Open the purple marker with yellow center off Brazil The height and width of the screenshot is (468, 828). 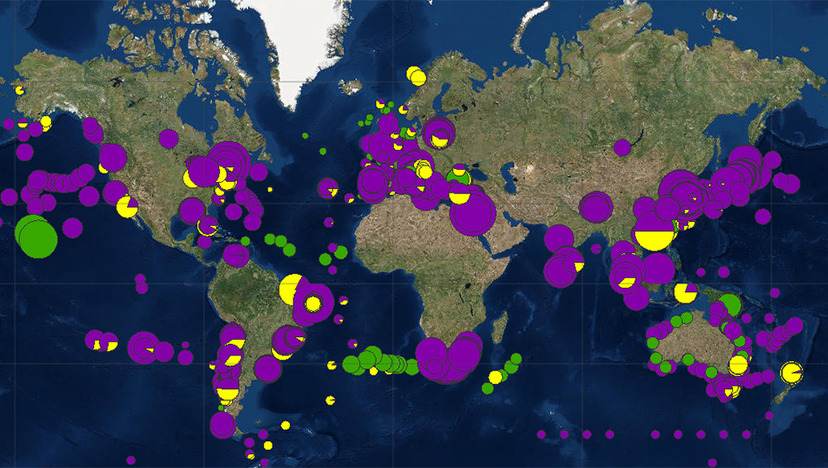coord(313,304)
